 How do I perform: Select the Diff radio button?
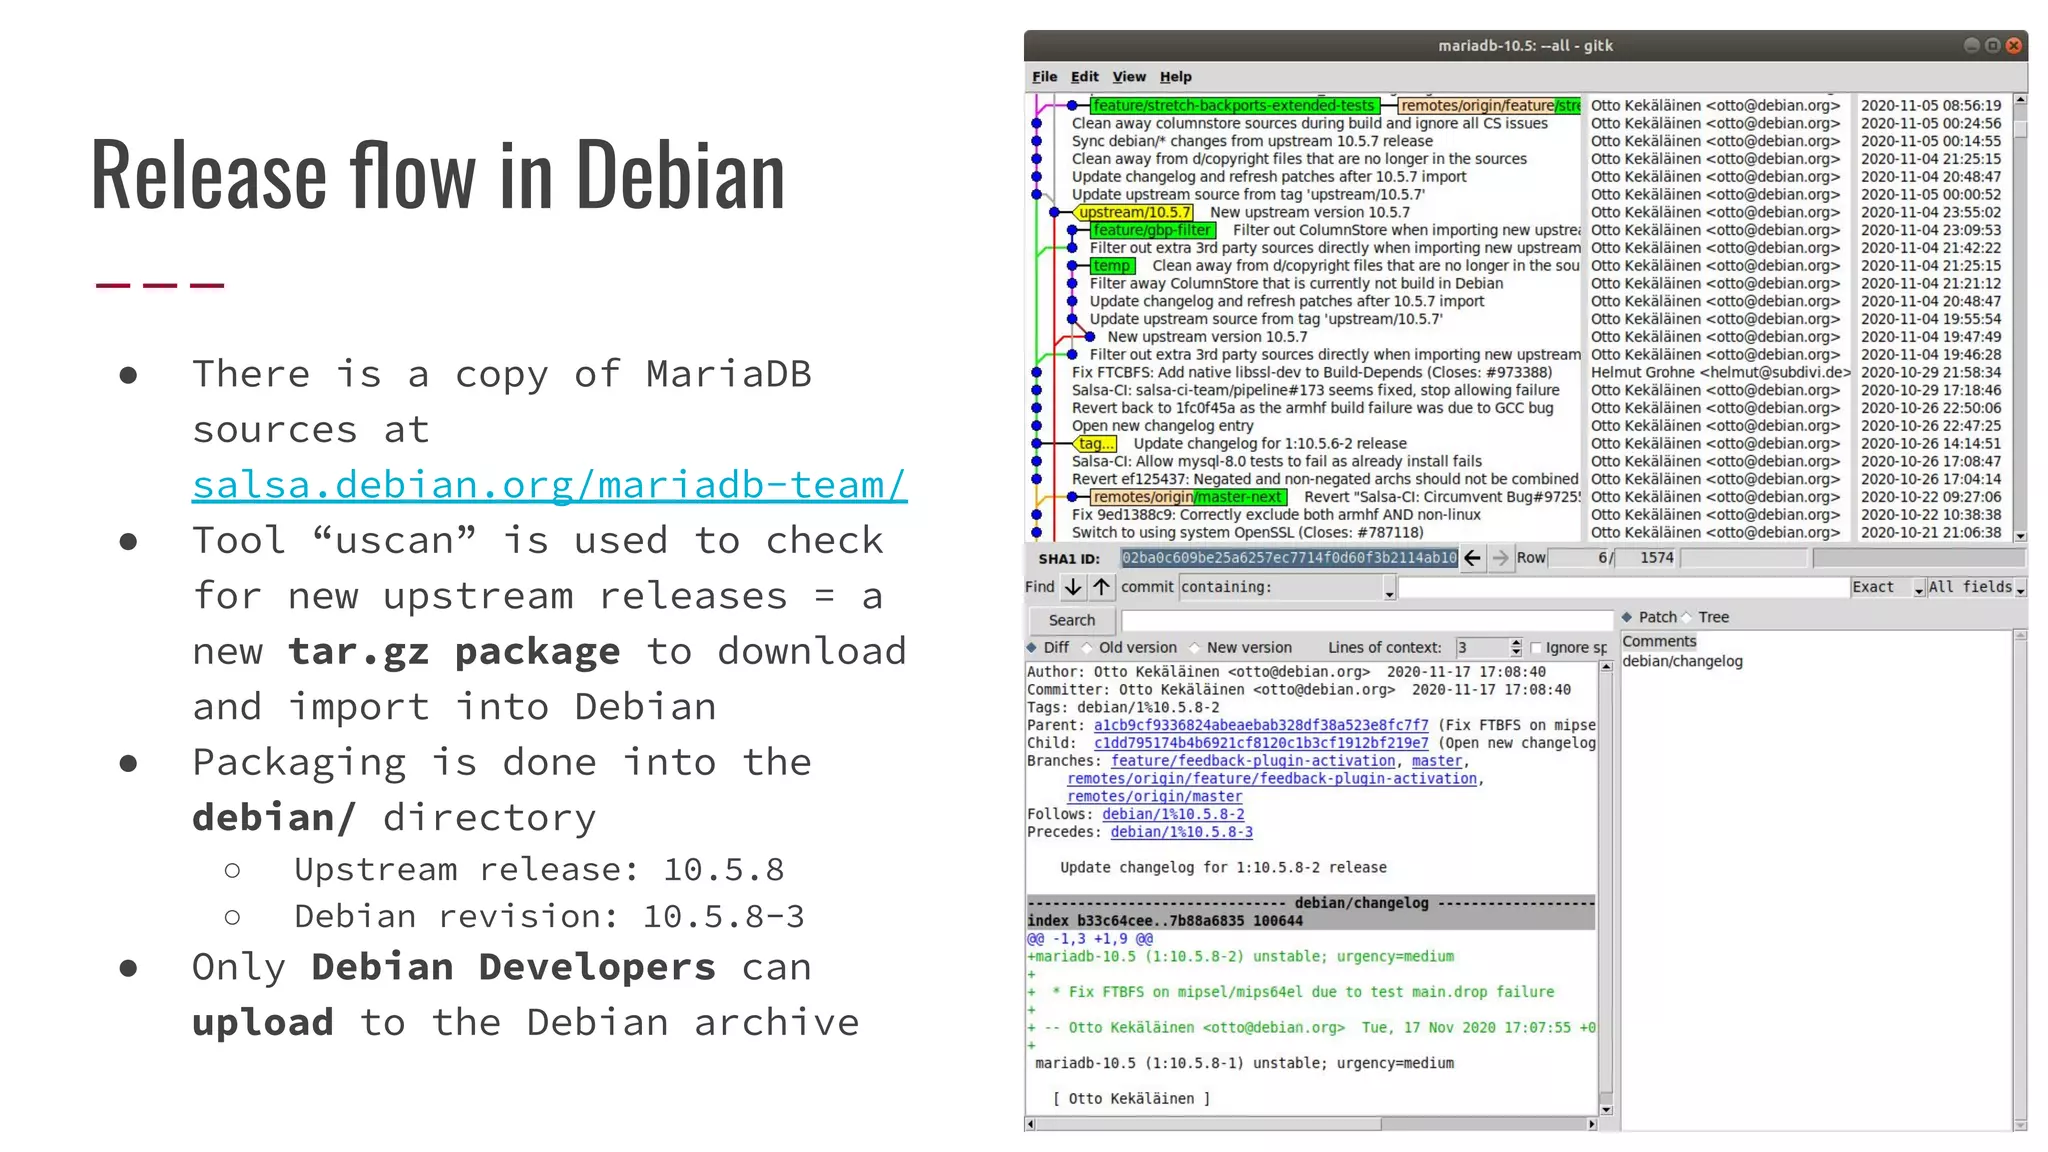click(1048, 648)
